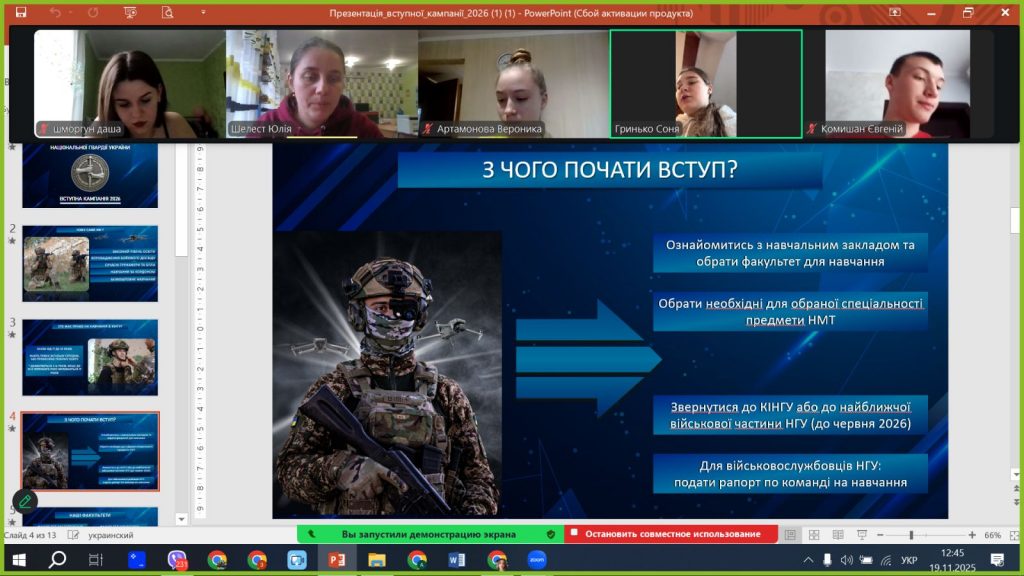
Task: Click the Undo arrow in Quick Access Toolbar
Action: click(55, 13)
